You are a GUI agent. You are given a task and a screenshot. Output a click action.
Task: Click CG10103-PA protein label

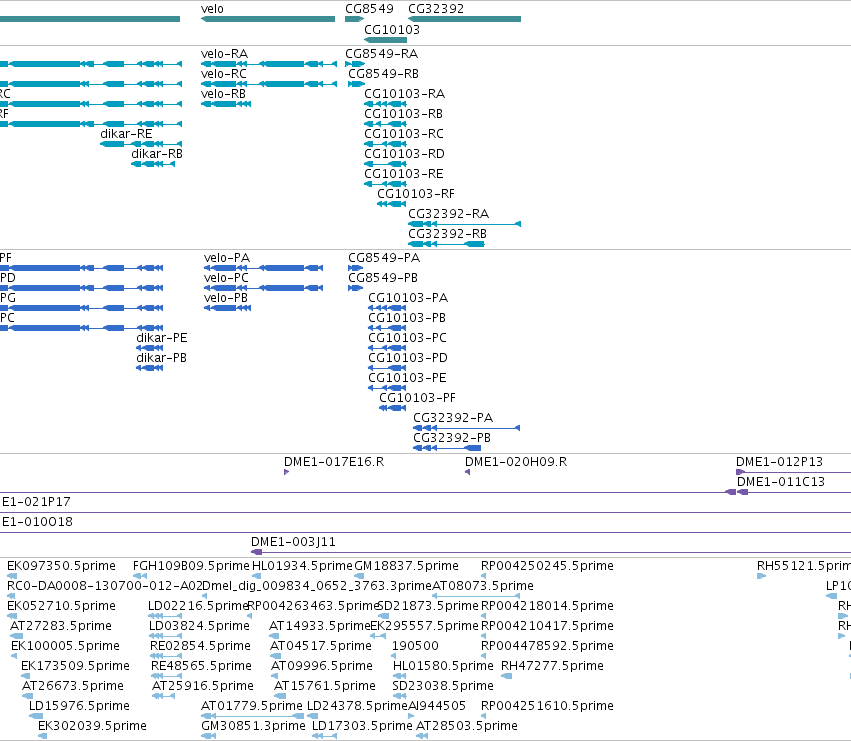(408, 298)
